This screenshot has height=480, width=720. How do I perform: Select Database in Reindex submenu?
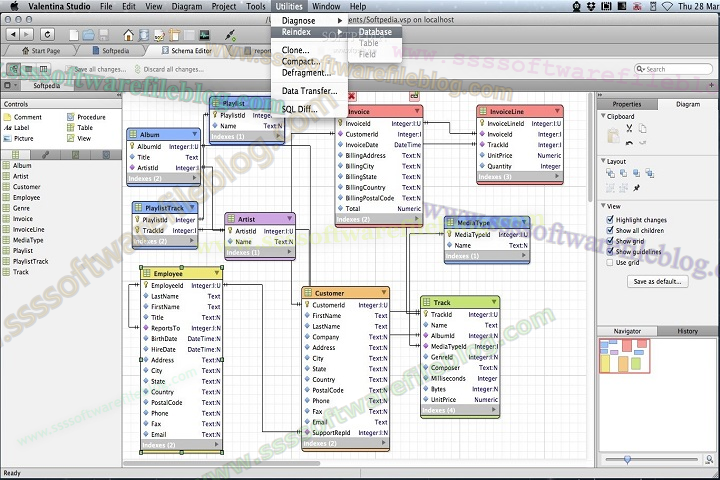pyautogui.click(x=375, y=32)
